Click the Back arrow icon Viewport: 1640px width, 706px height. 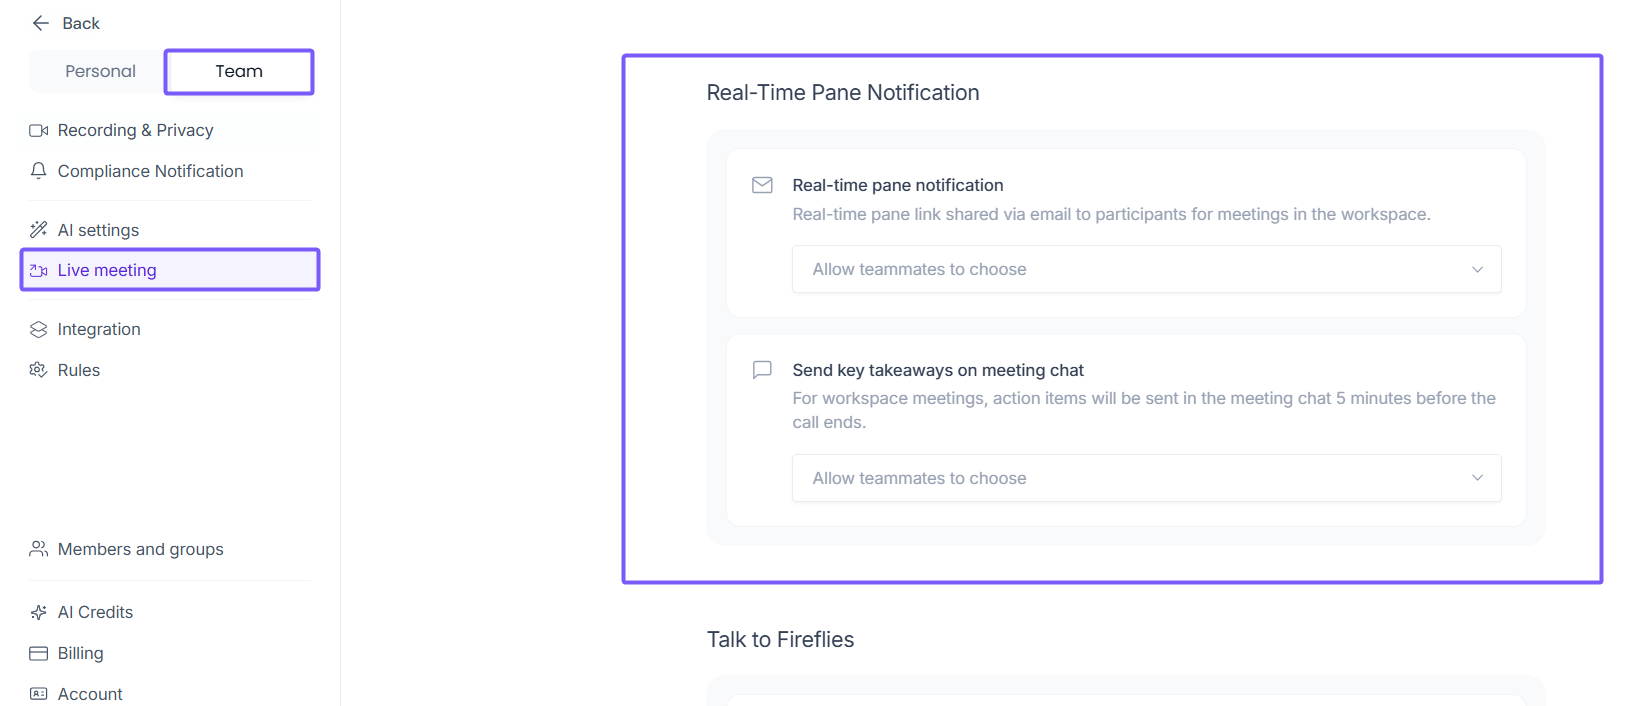(41, 23)
